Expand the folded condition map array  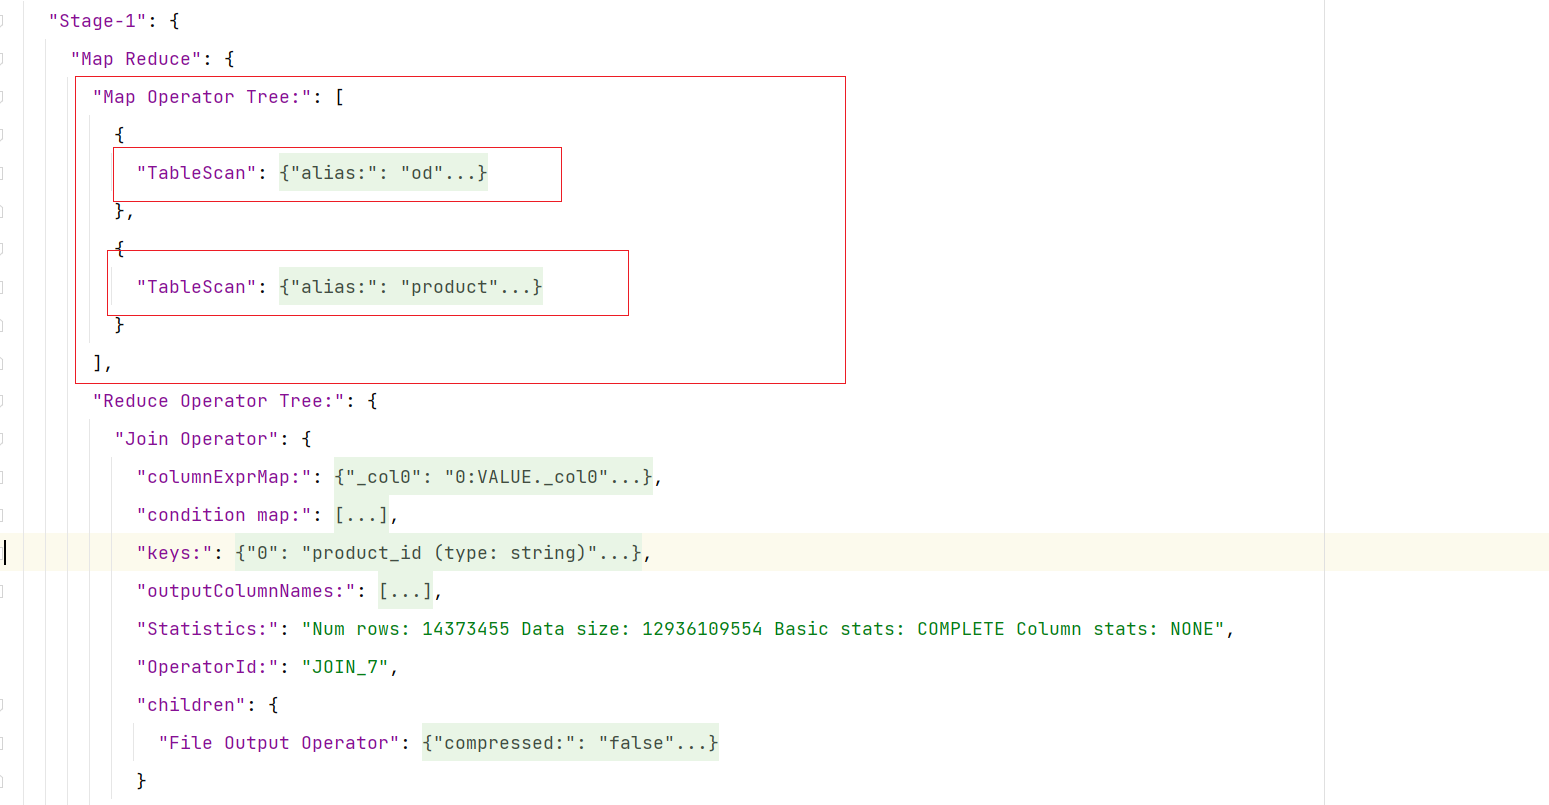[361, 515]
